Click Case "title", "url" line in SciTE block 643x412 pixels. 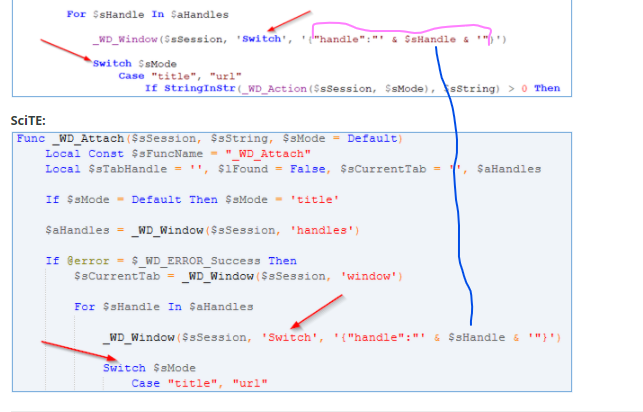click(x=199, y=383)
